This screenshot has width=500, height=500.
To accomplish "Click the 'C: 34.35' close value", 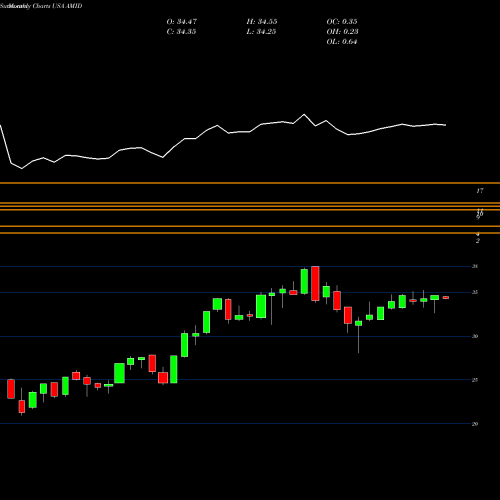I will click(181, 32).
